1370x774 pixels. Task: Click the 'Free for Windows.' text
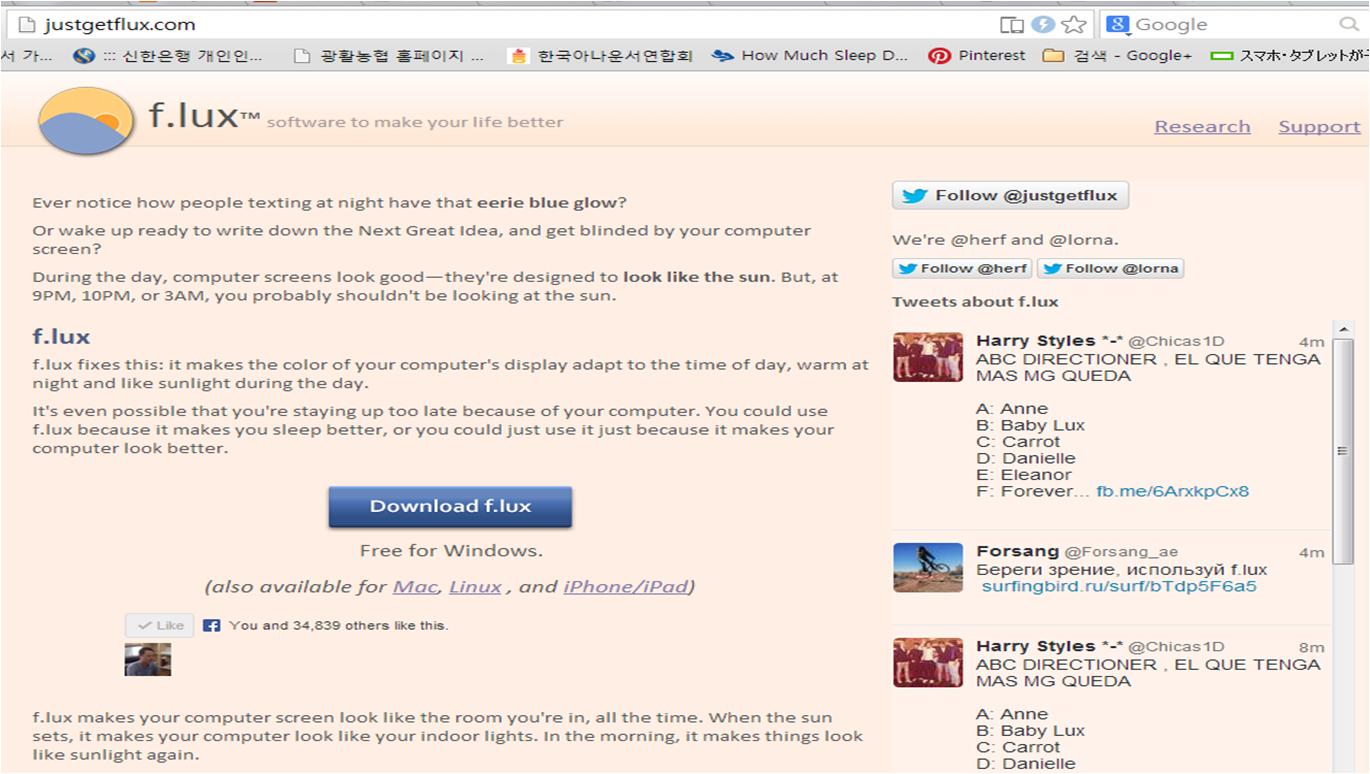tap(451, 550)
